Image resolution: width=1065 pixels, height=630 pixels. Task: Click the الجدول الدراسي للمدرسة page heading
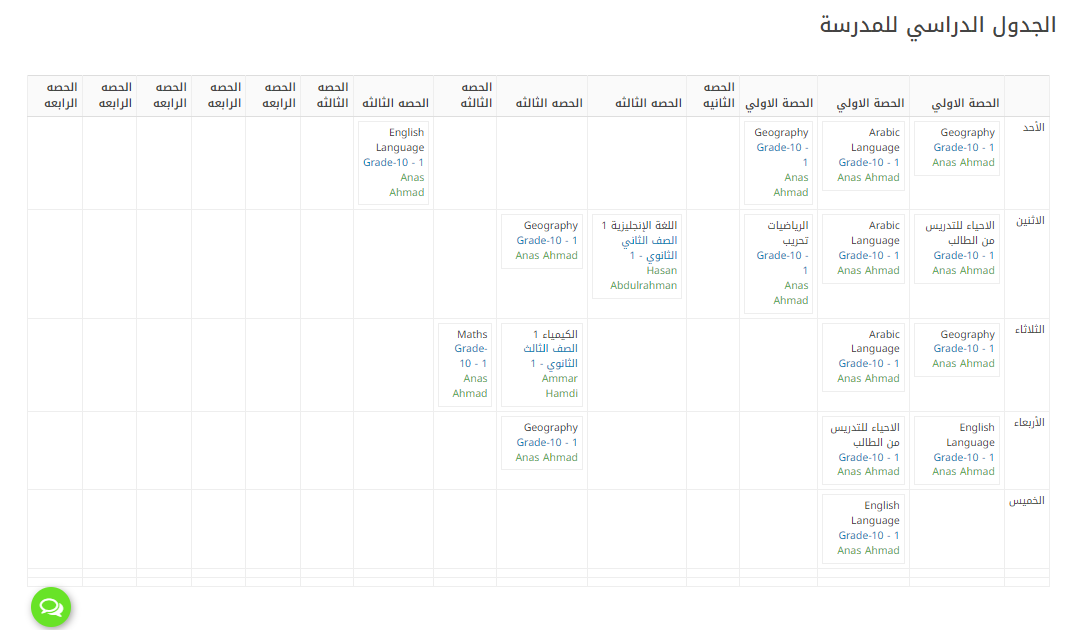[937, 26]
